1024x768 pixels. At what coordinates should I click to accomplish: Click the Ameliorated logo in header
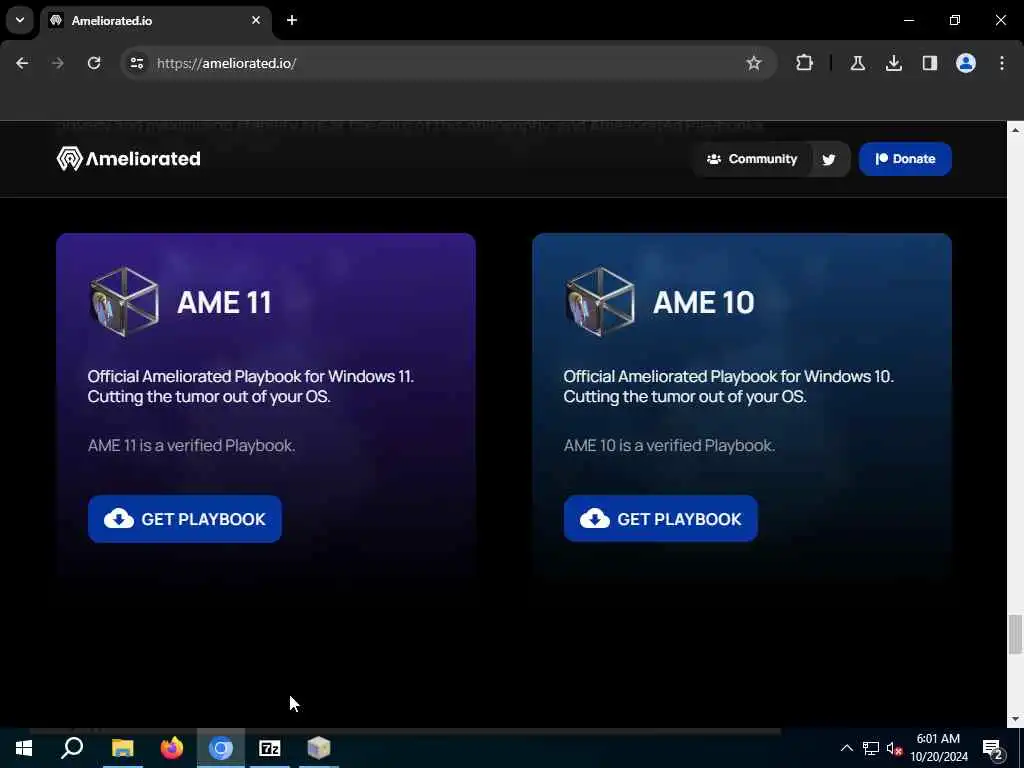[129, 159]
